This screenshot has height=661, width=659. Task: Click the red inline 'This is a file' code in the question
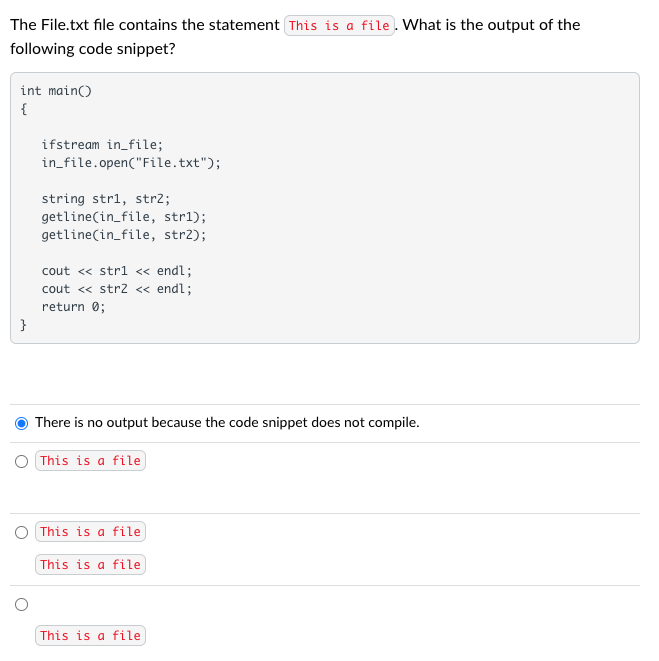(339, 25)
